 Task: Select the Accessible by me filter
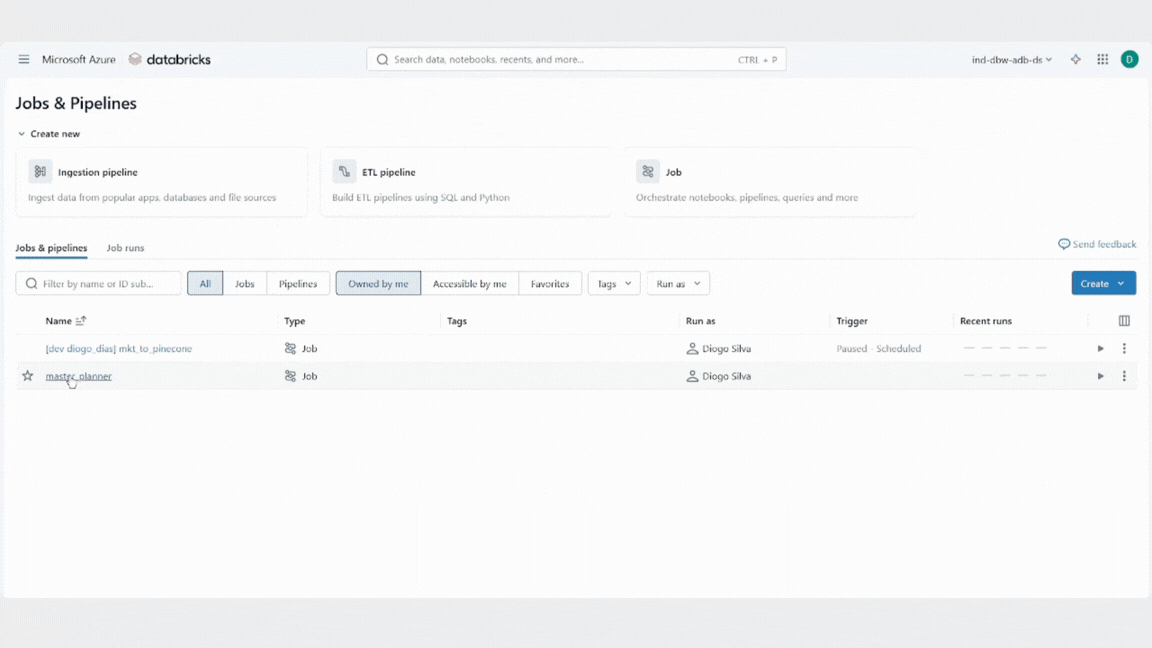click(469, 284)
